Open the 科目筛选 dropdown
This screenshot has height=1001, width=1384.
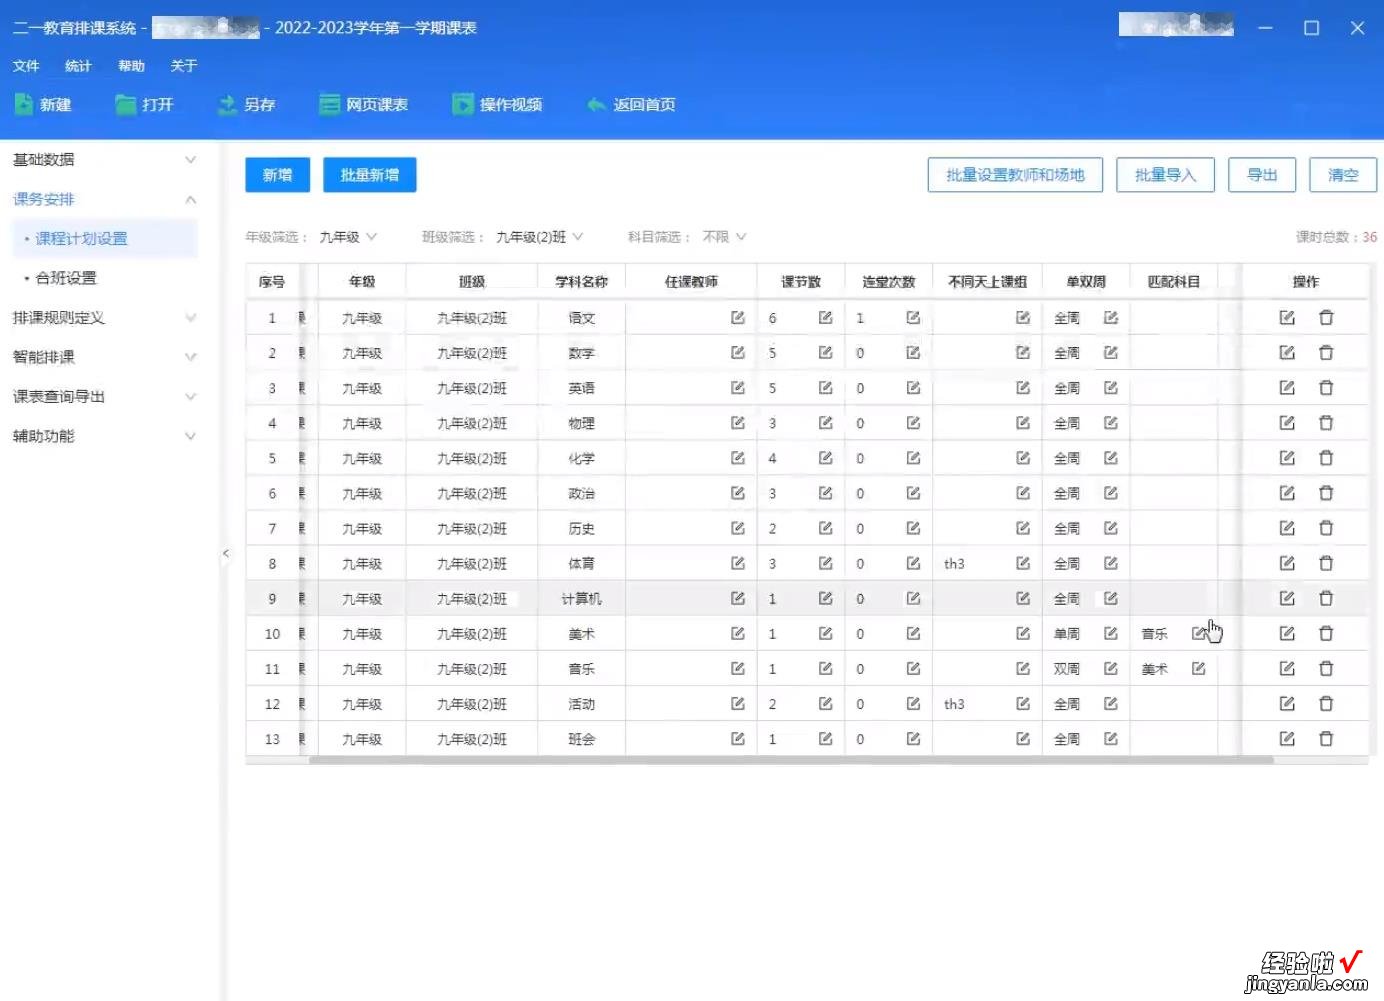tap(724, 237)
